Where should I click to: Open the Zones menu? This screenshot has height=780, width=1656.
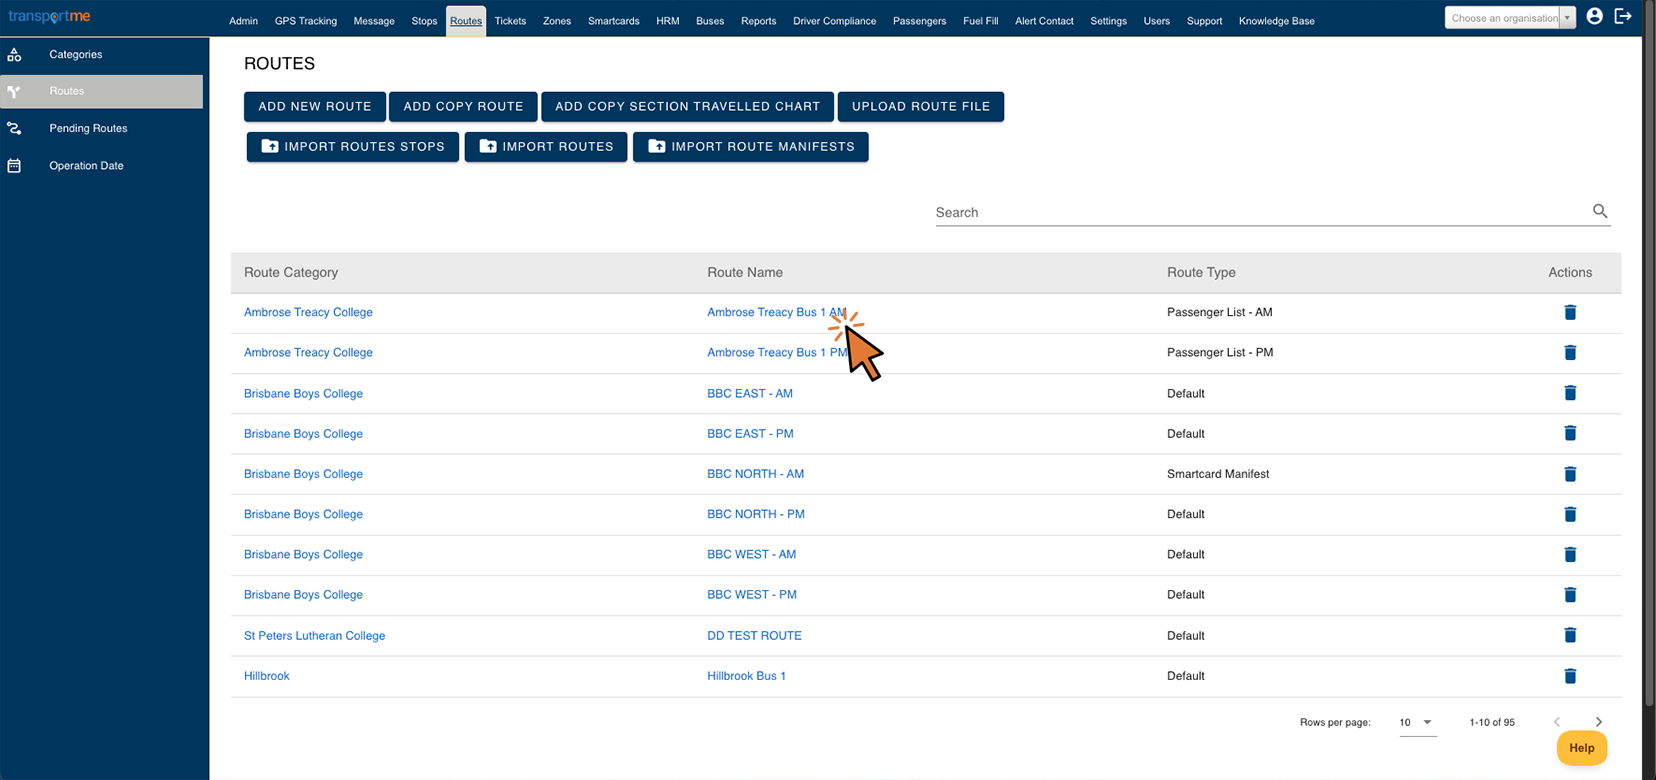557,21
